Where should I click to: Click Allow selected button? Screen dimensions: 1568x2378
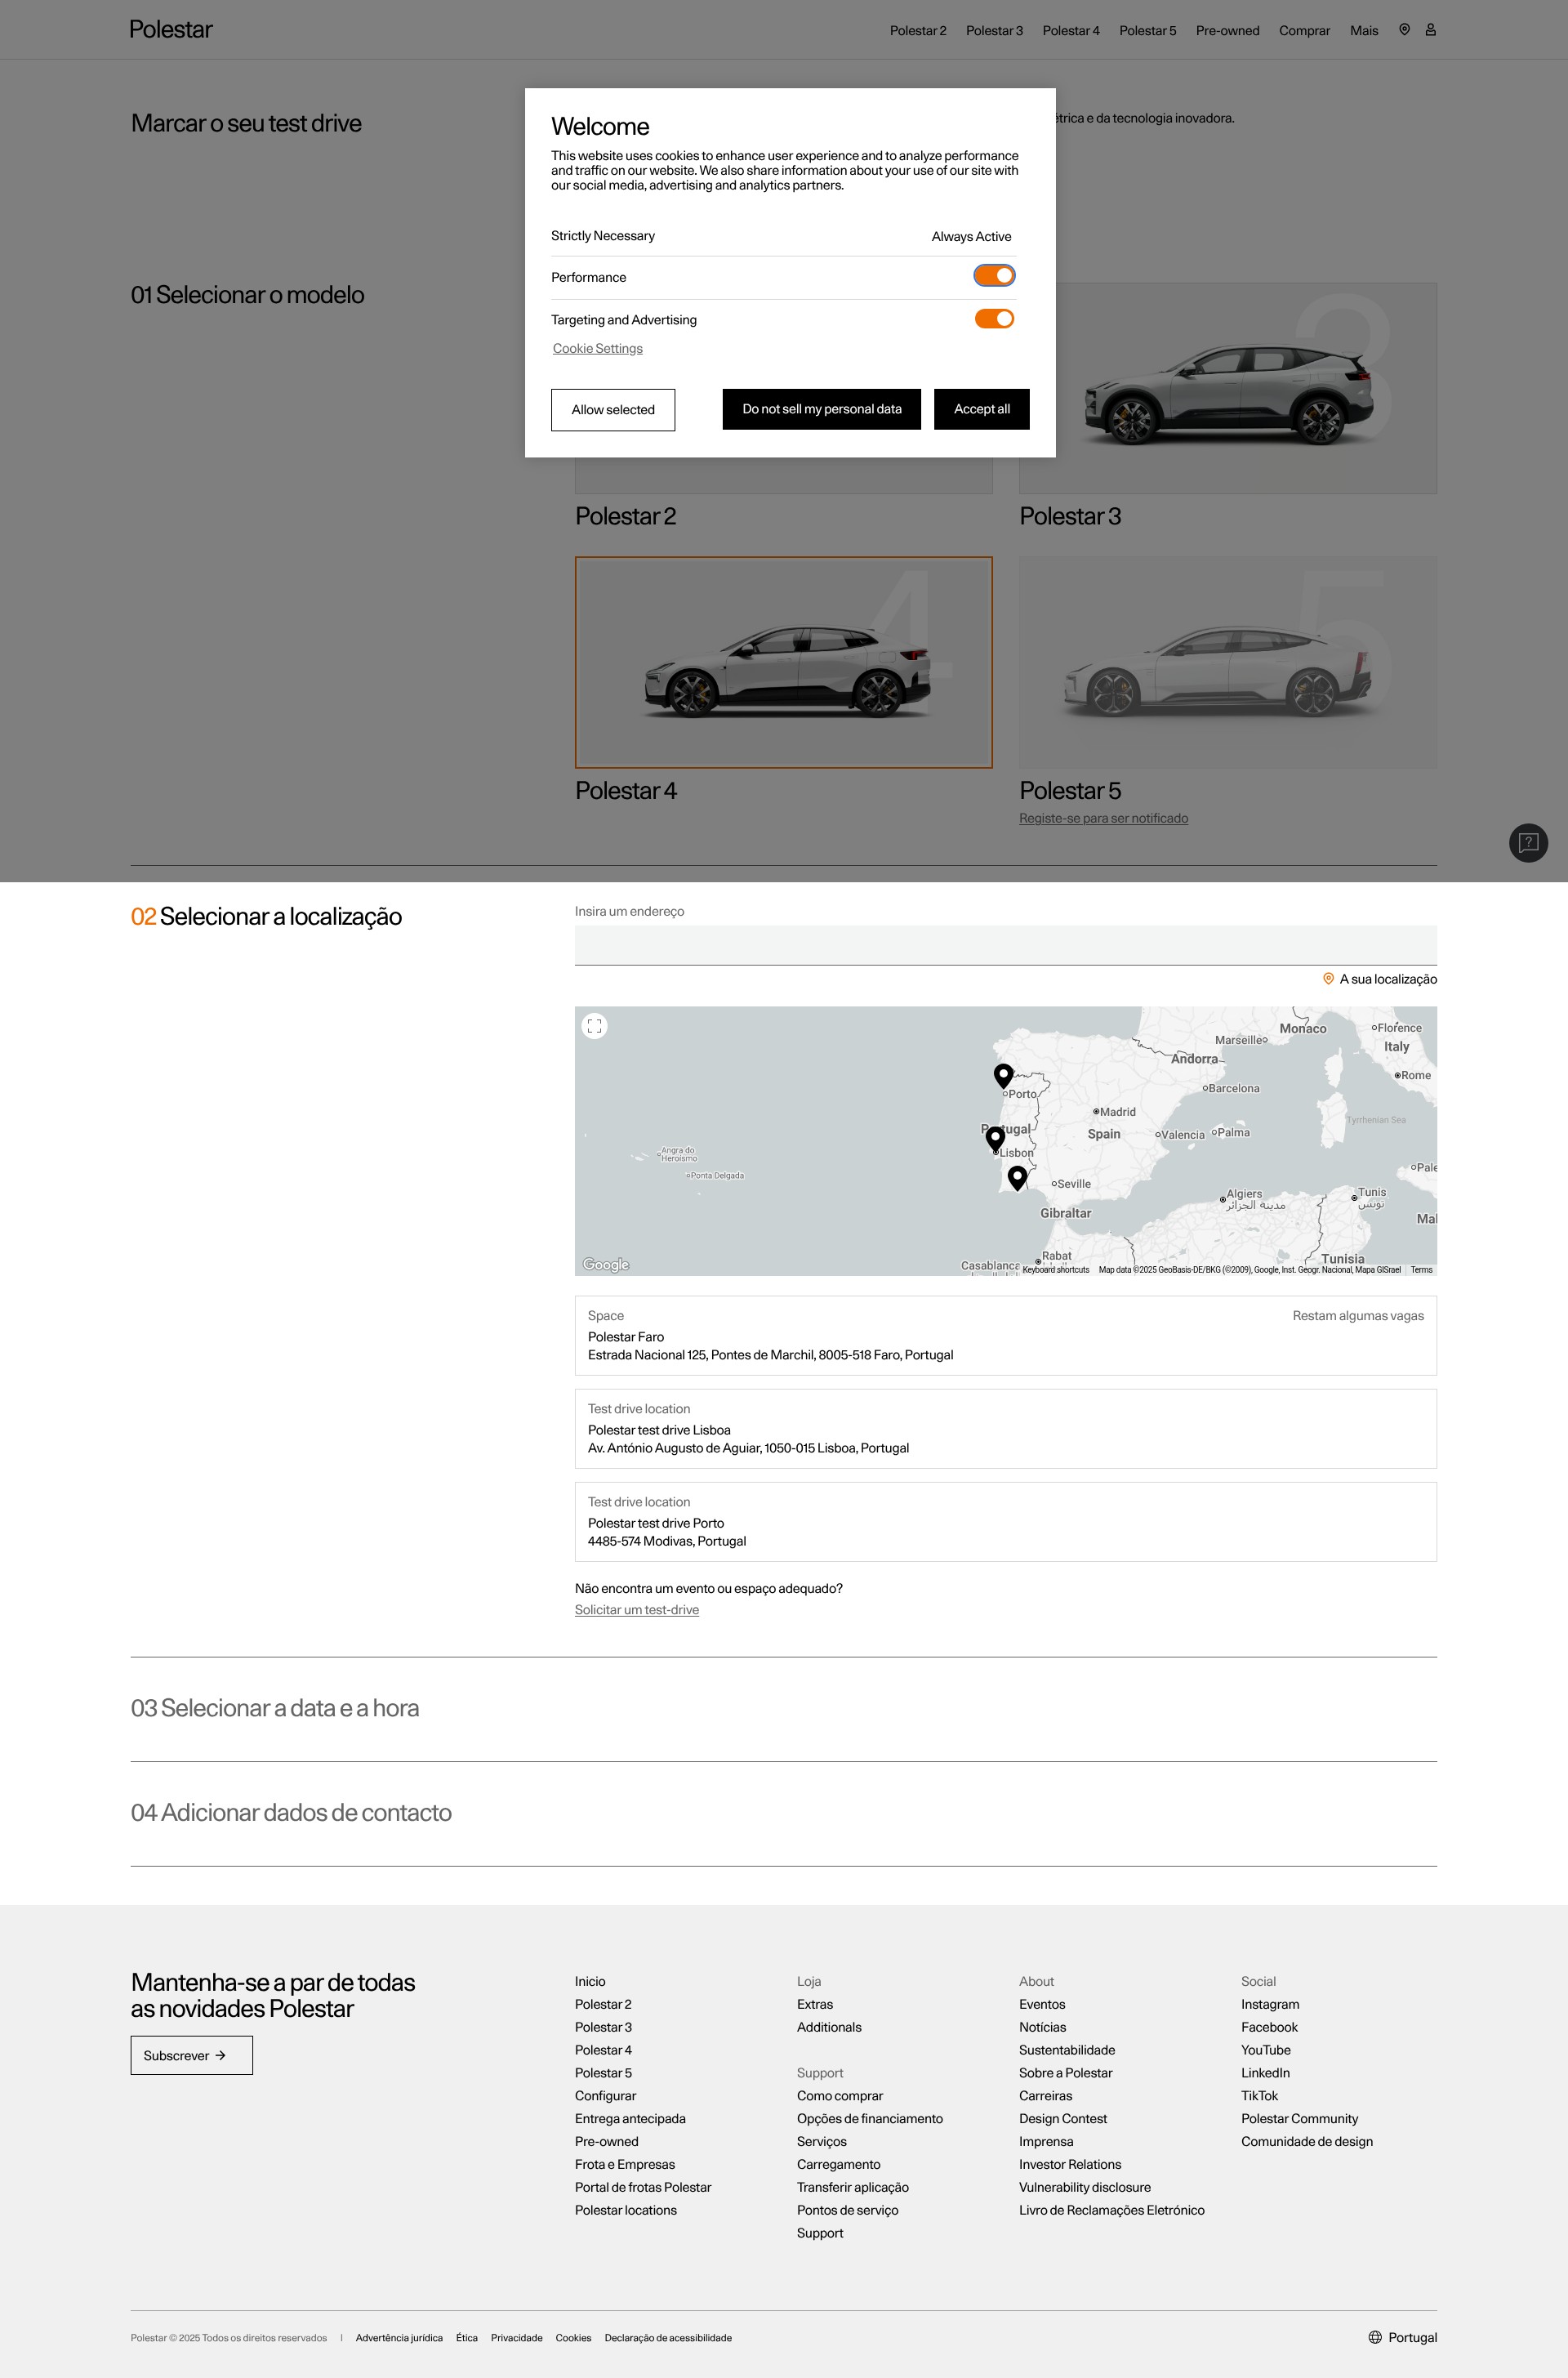click(x=613, y=410)
